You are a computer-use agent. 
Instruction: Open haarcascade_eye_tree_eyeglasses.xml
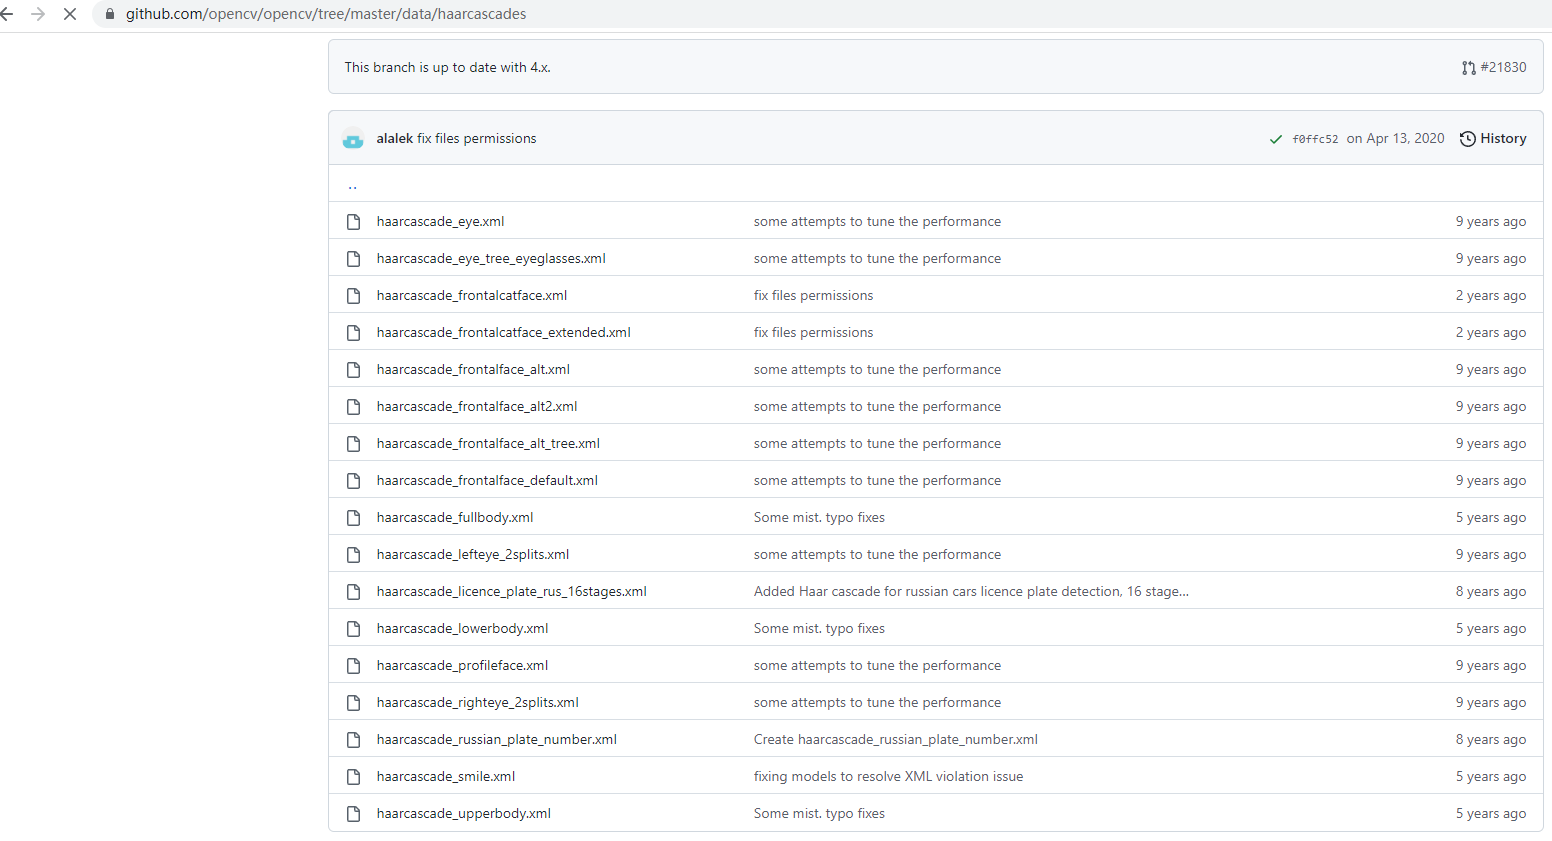coord(491,258)
